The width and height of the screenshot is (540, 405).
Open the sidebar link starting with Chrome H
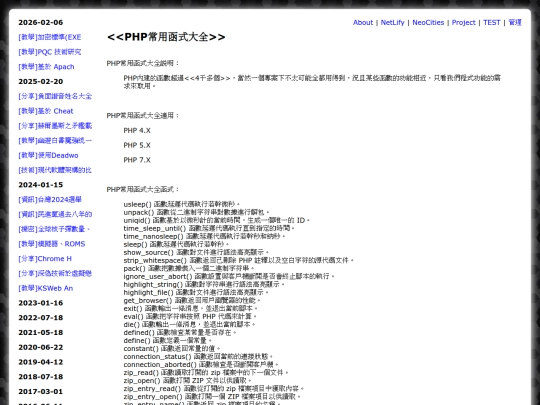[x=45, y=259]
